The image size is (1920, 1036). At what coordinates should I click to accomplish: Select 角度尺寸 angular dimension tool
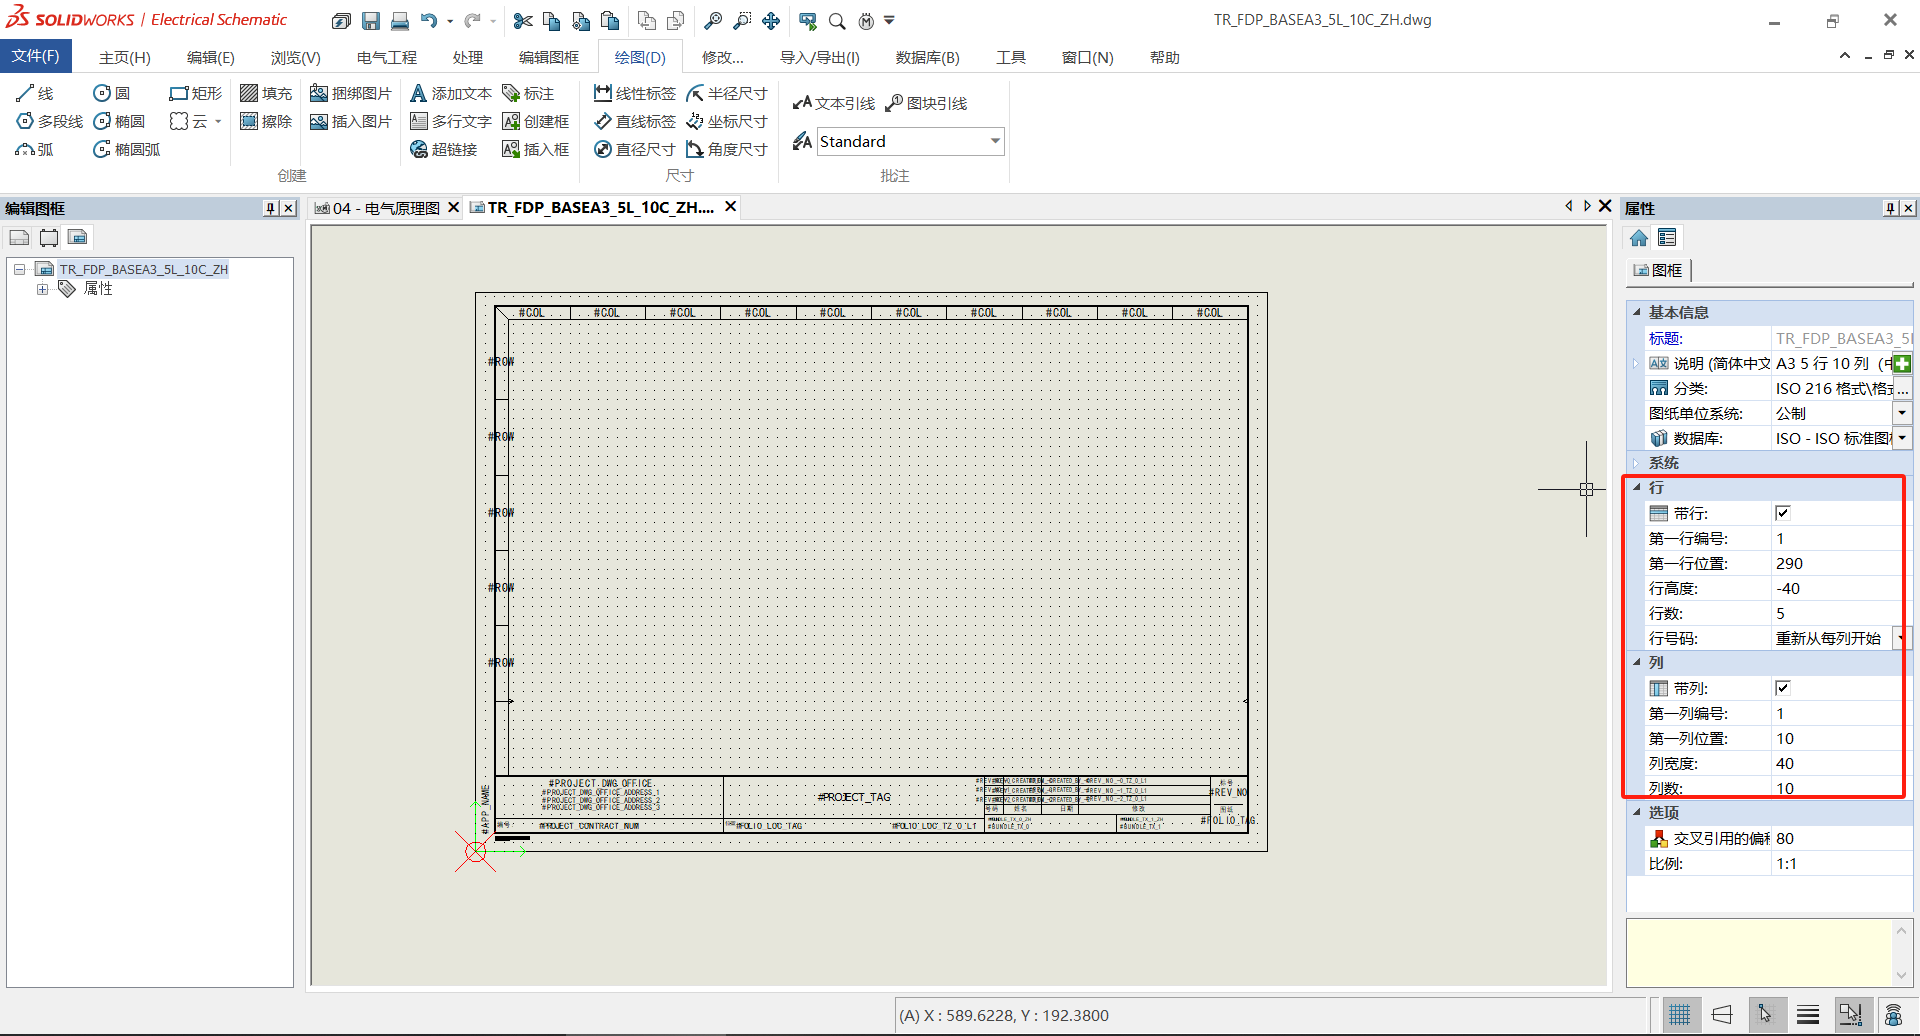(x=727, y=149)
